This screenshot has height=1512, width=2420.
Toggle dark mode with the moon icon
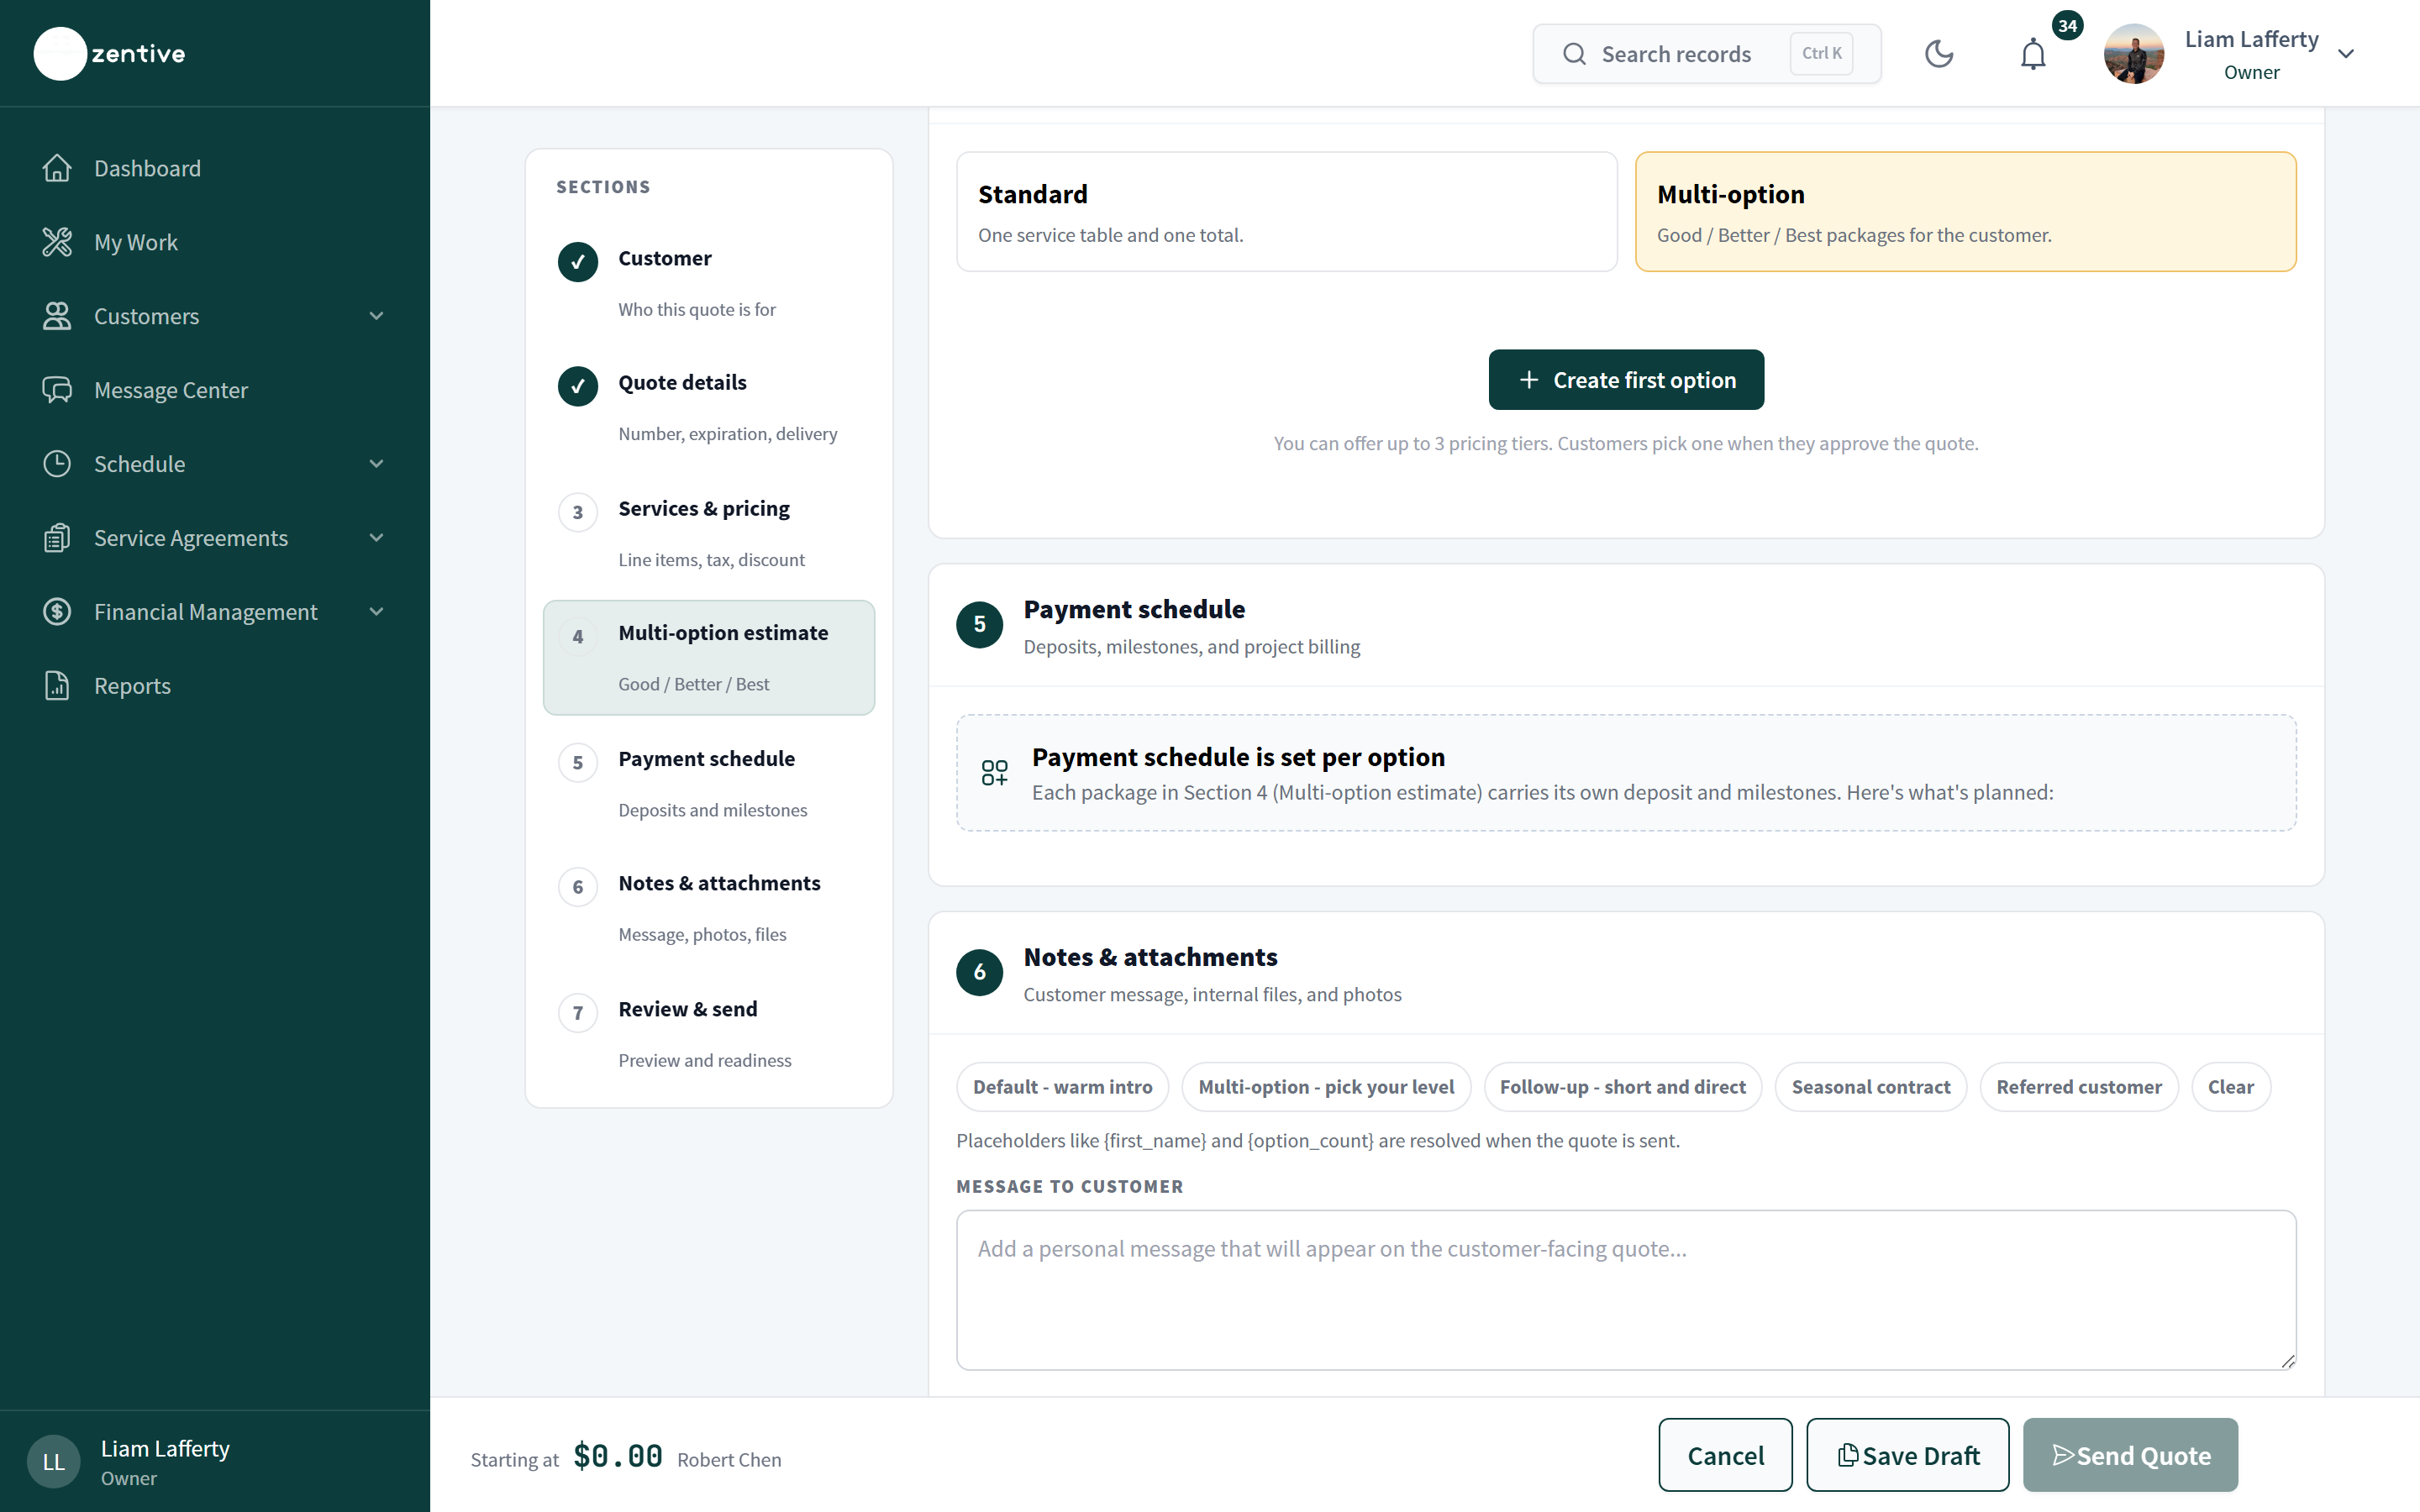(1939, 54)
